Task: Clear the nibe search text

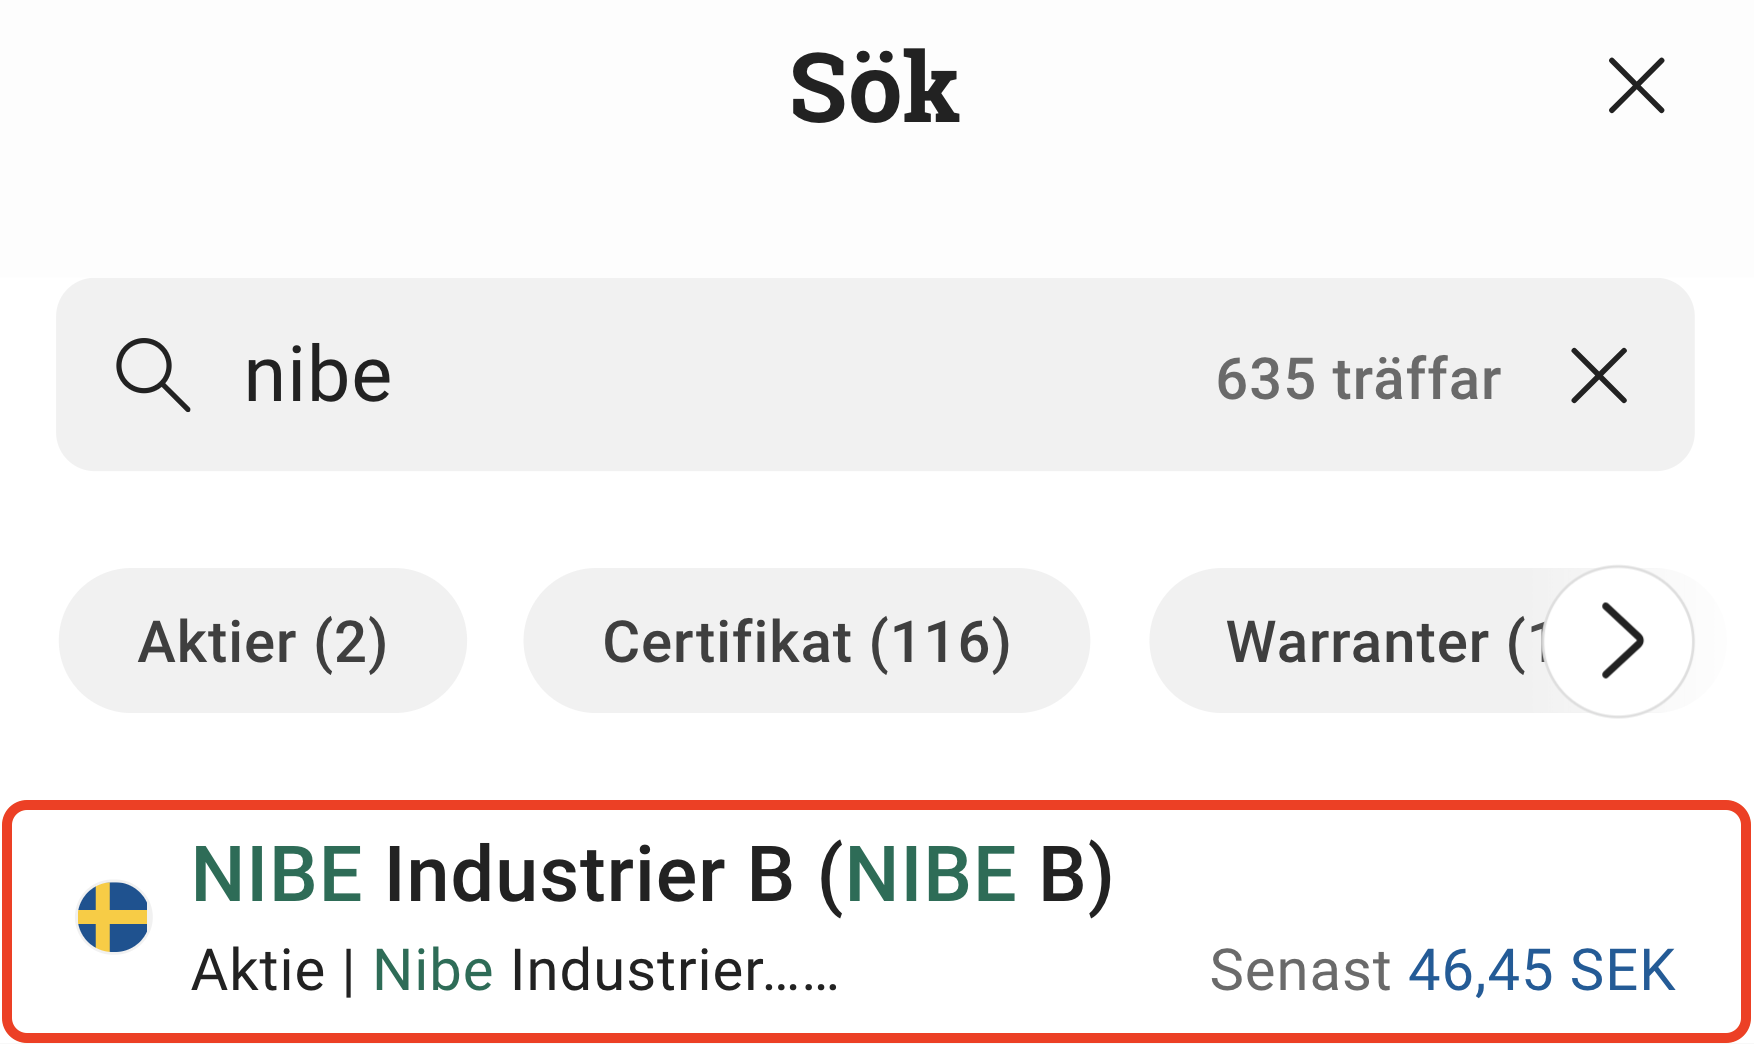Action: pyautogui.click(x=1599, y=376)
